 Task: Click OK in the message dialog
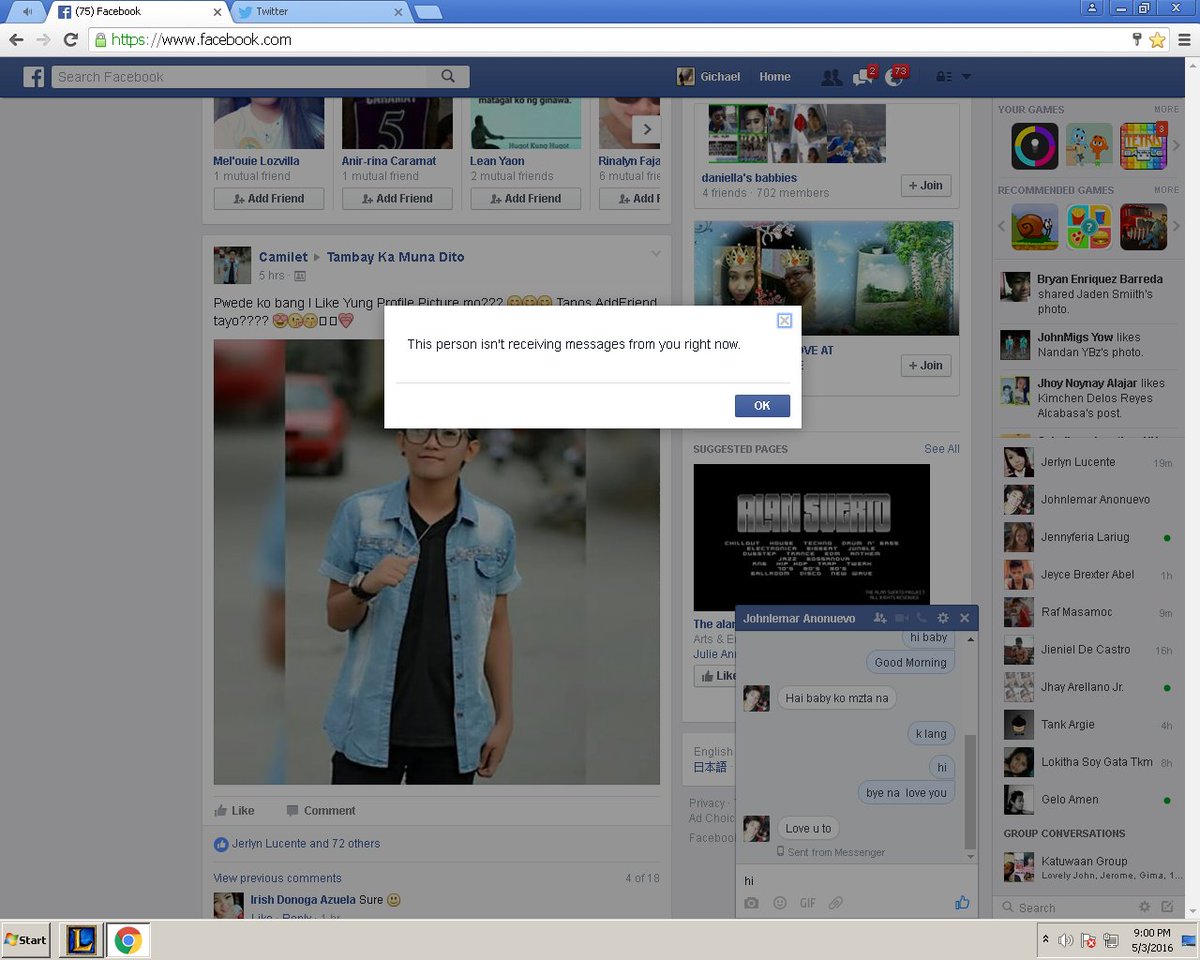coord(762,405)
